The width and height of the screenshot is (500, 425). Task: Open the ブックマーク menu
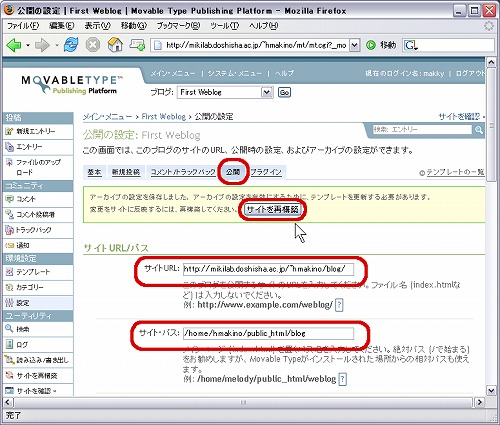[x=178, y=26]
